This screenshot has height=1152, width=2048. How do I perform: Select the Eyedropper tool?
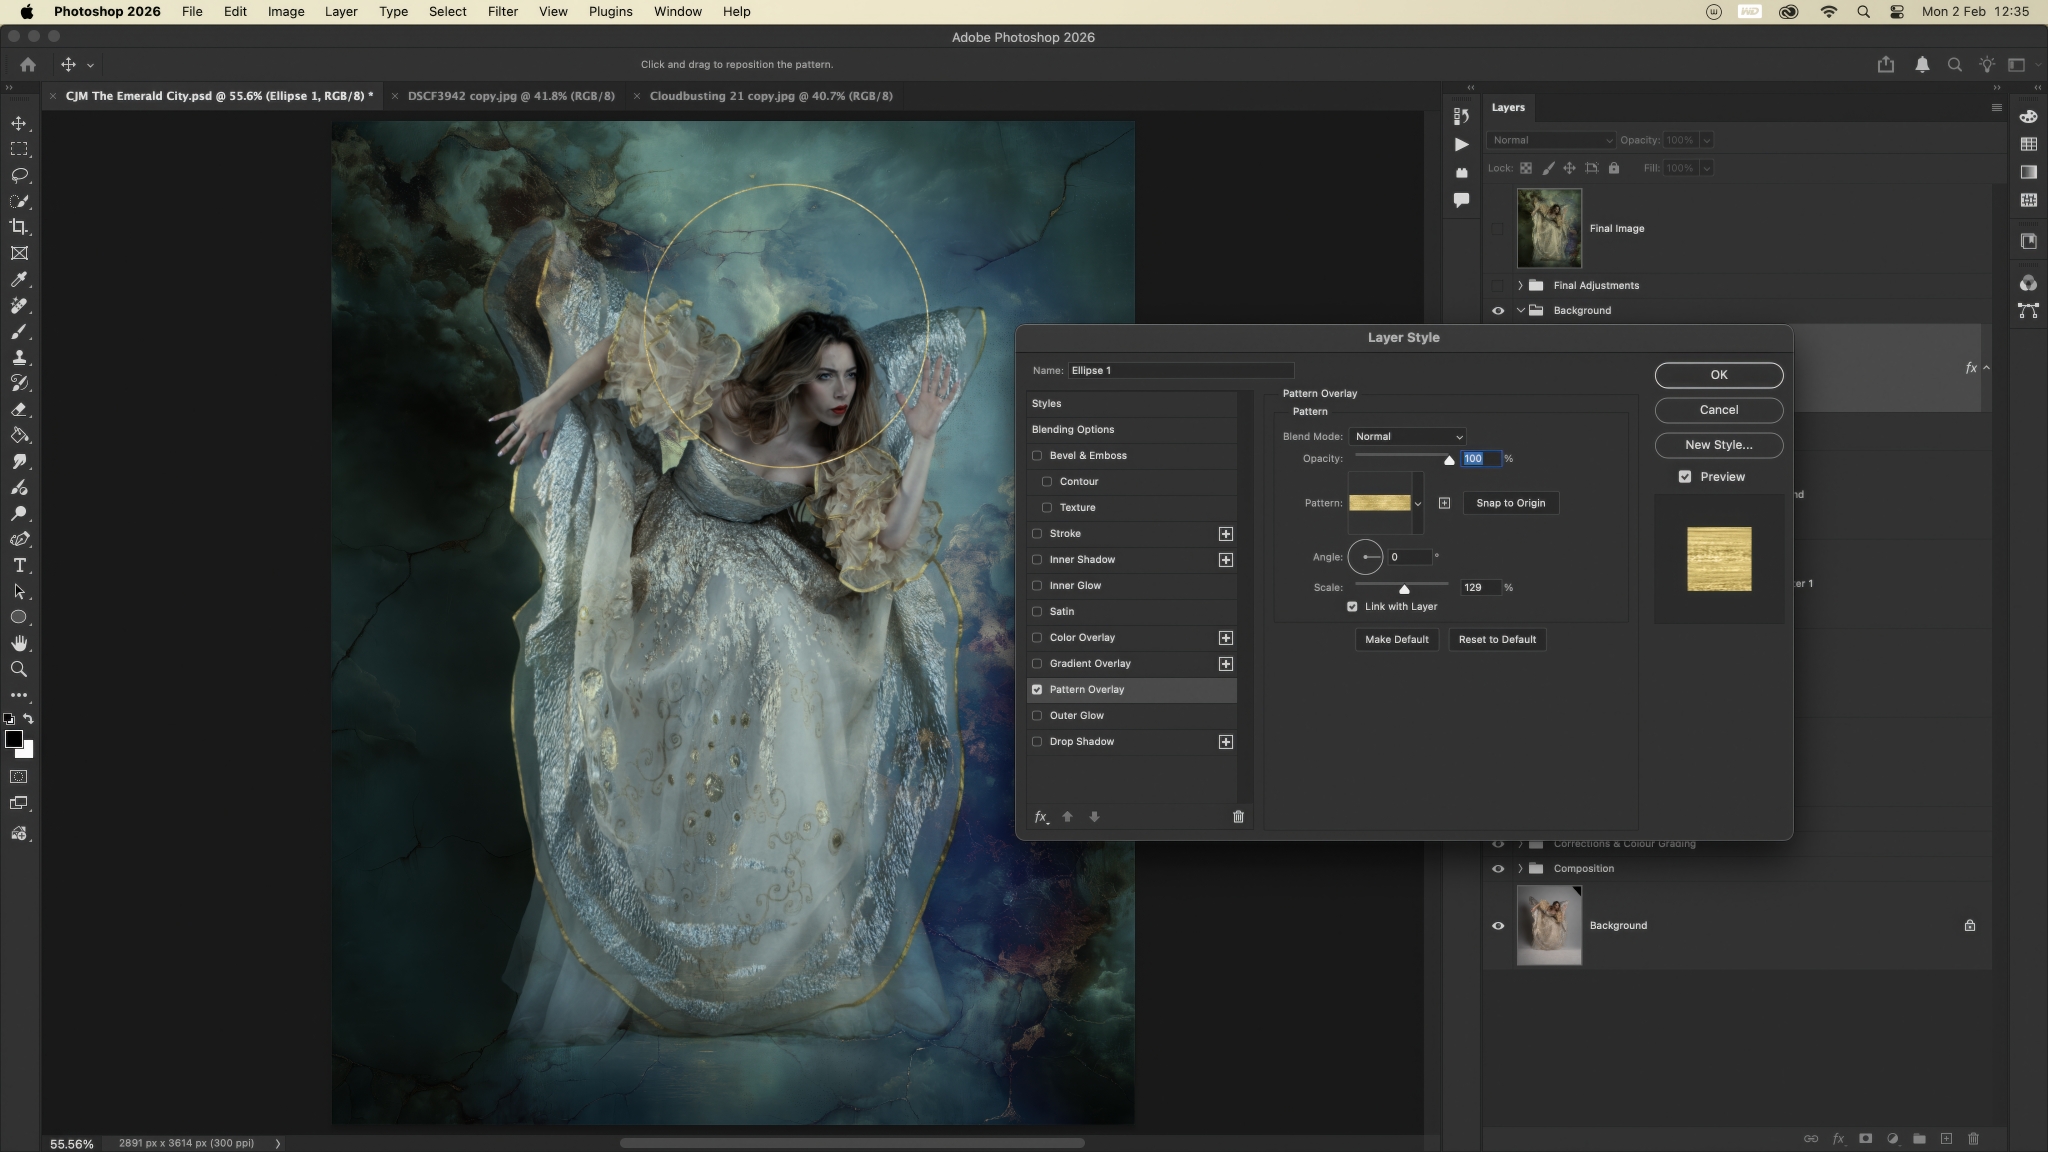click(x=19, y=279)
